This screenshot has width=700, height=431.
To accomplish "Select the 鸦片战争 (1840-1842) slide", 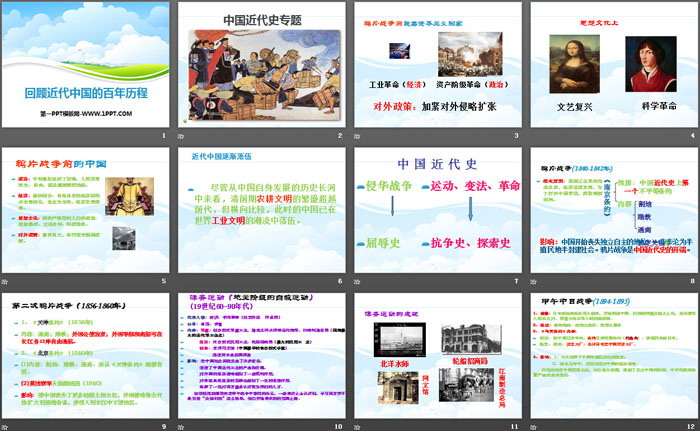I will (612, 213).
